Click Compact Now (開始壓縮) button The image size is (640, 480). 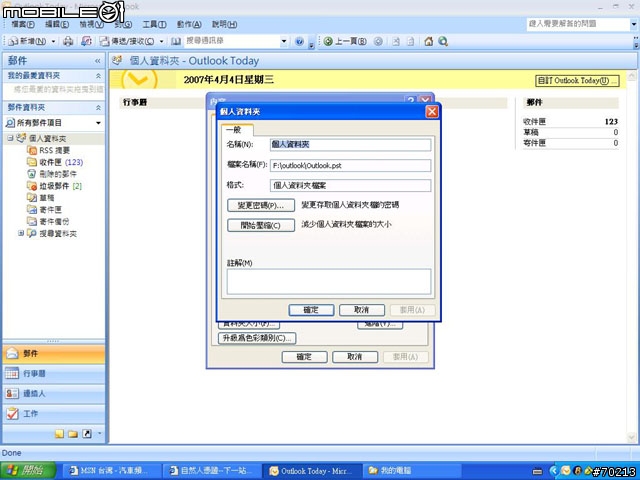(x=261, y=225)
